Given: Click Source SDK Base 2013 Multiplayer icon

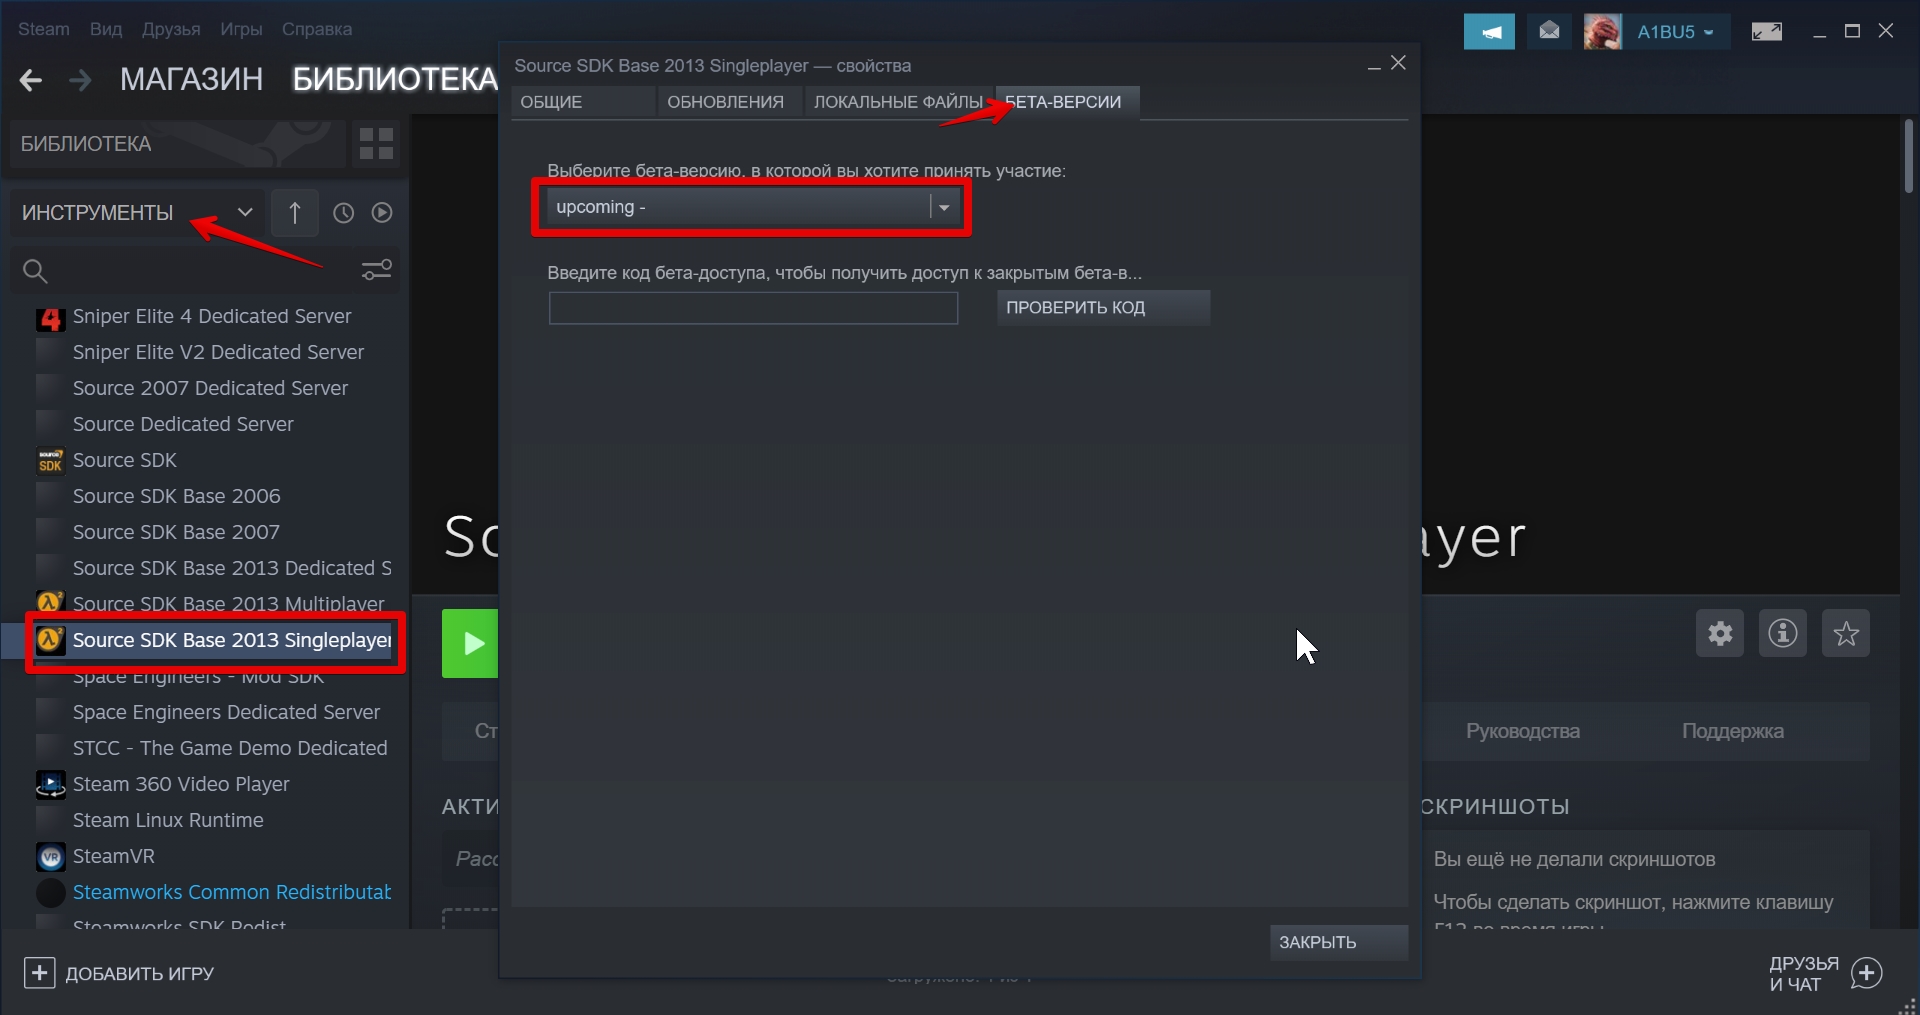Looking at the screenshot, I should (50, 602).
